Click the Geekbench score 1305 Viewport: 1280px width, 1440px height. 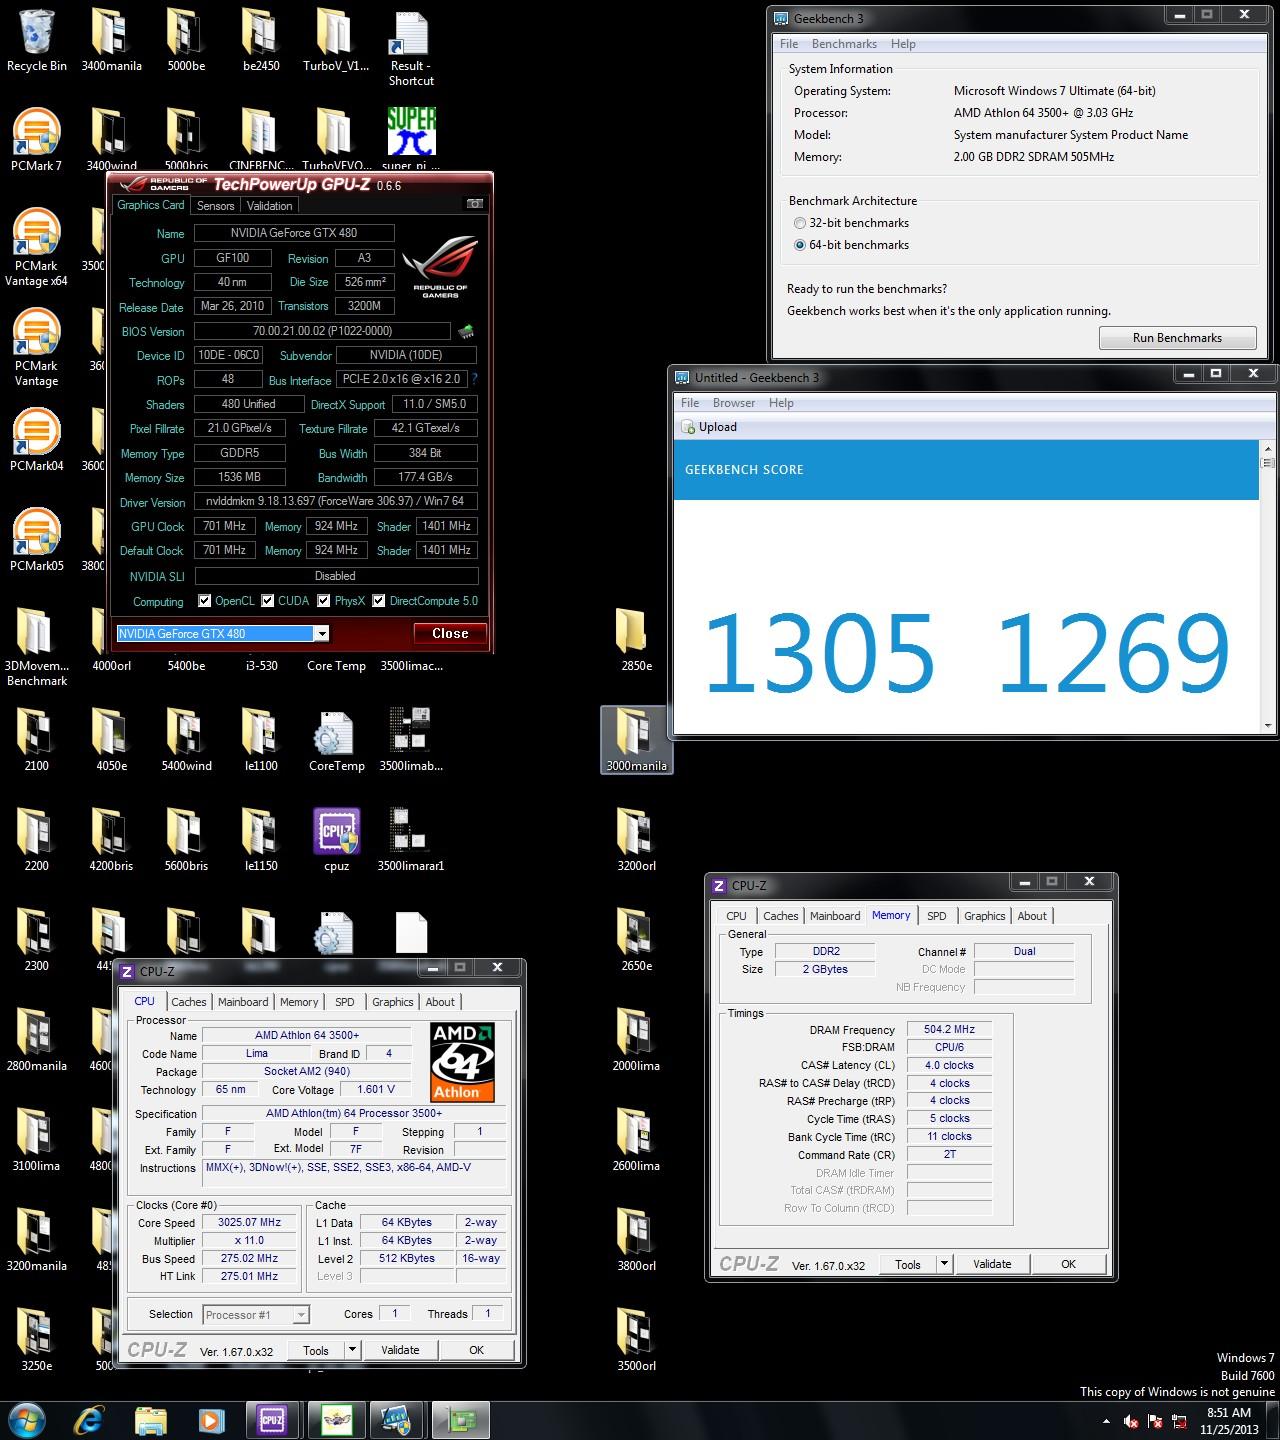tap(819, 654)
